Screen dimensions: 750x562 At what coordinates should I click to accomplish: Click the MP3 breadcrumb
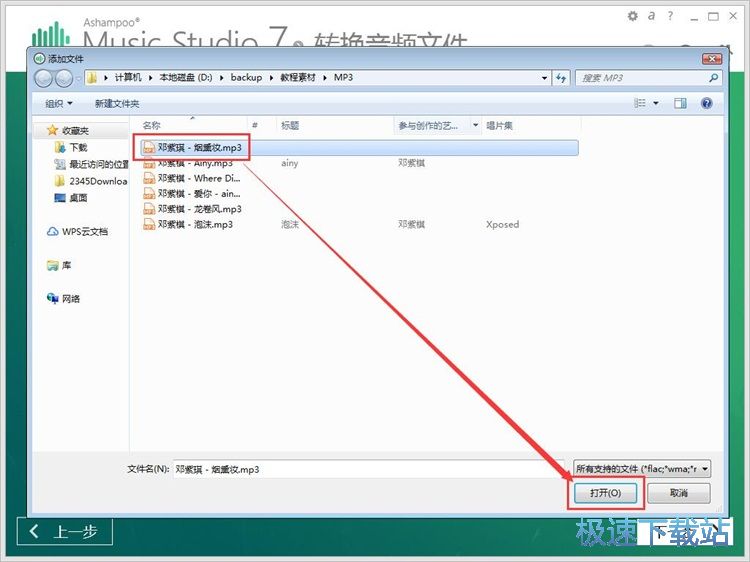(x=343, y=77)
